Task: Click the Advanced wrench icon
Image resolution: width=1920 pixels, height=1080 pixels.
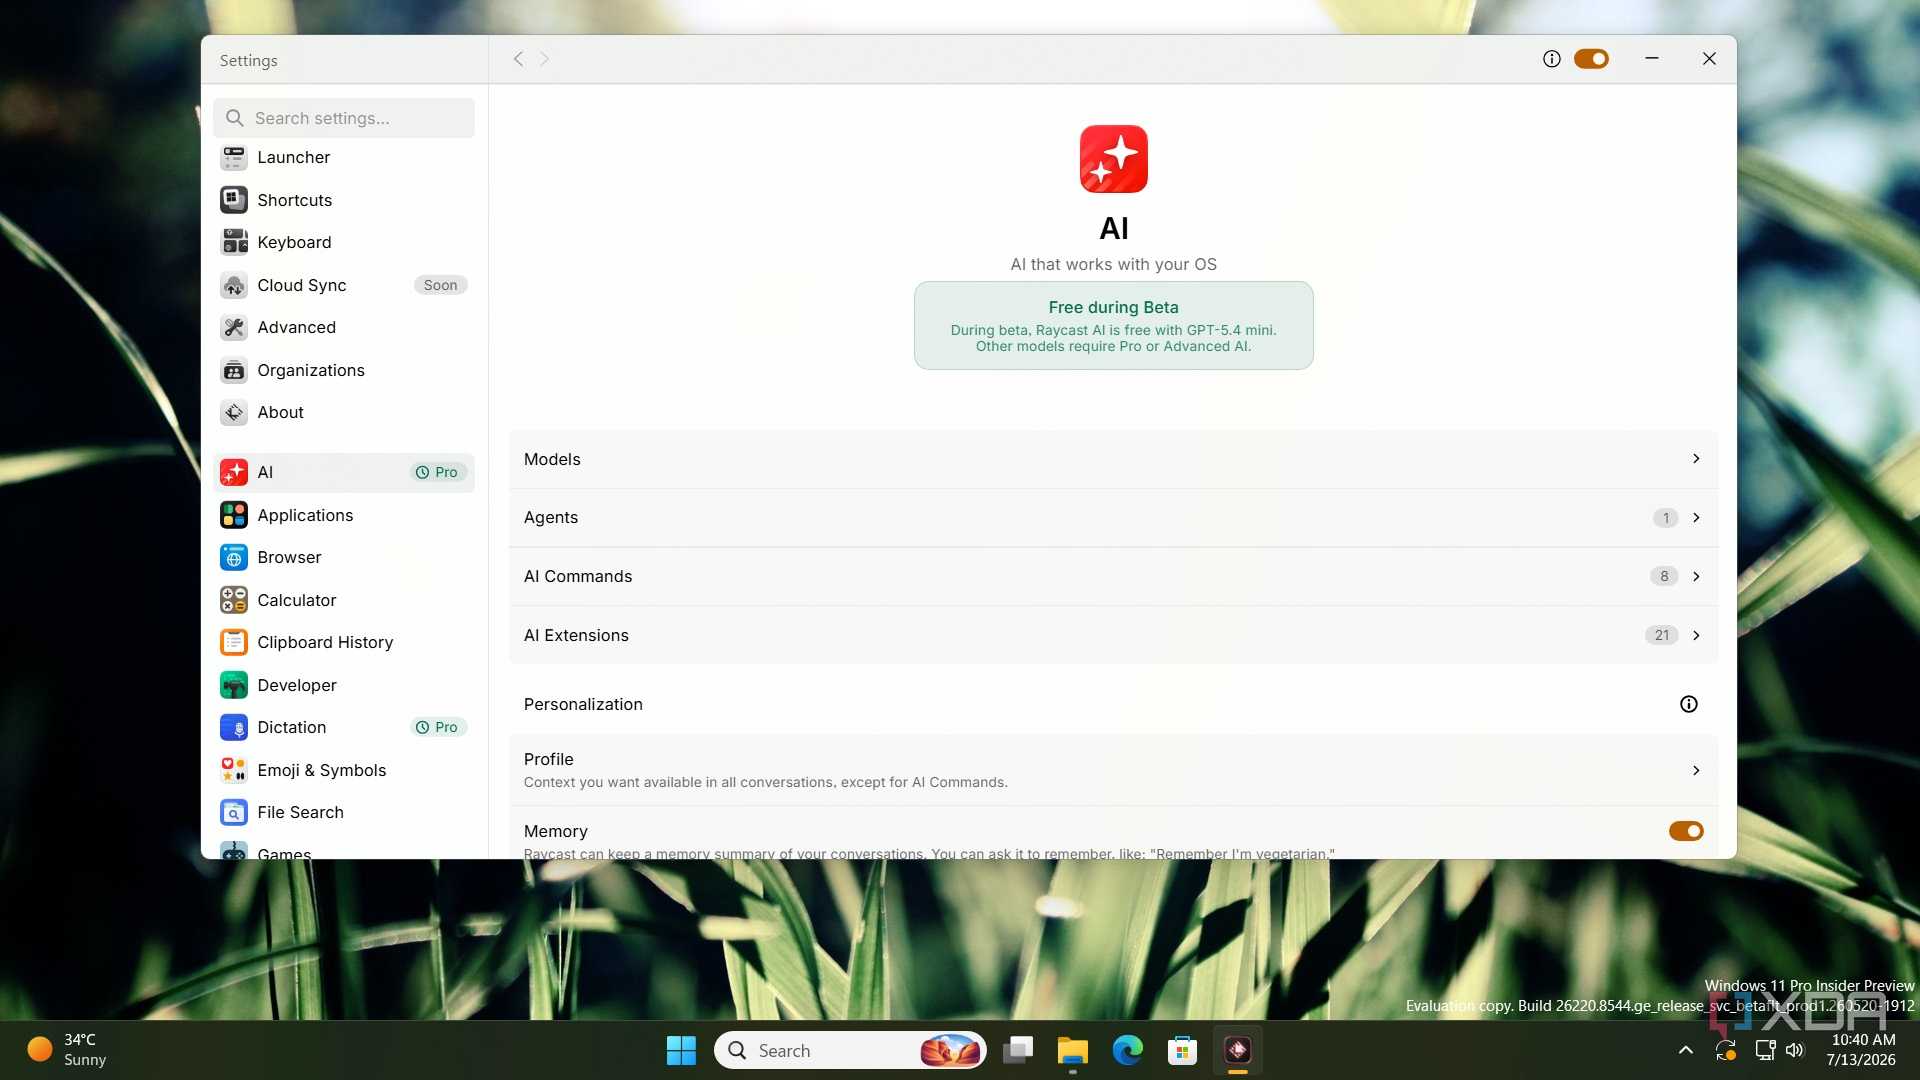Action: click(234, 327)
